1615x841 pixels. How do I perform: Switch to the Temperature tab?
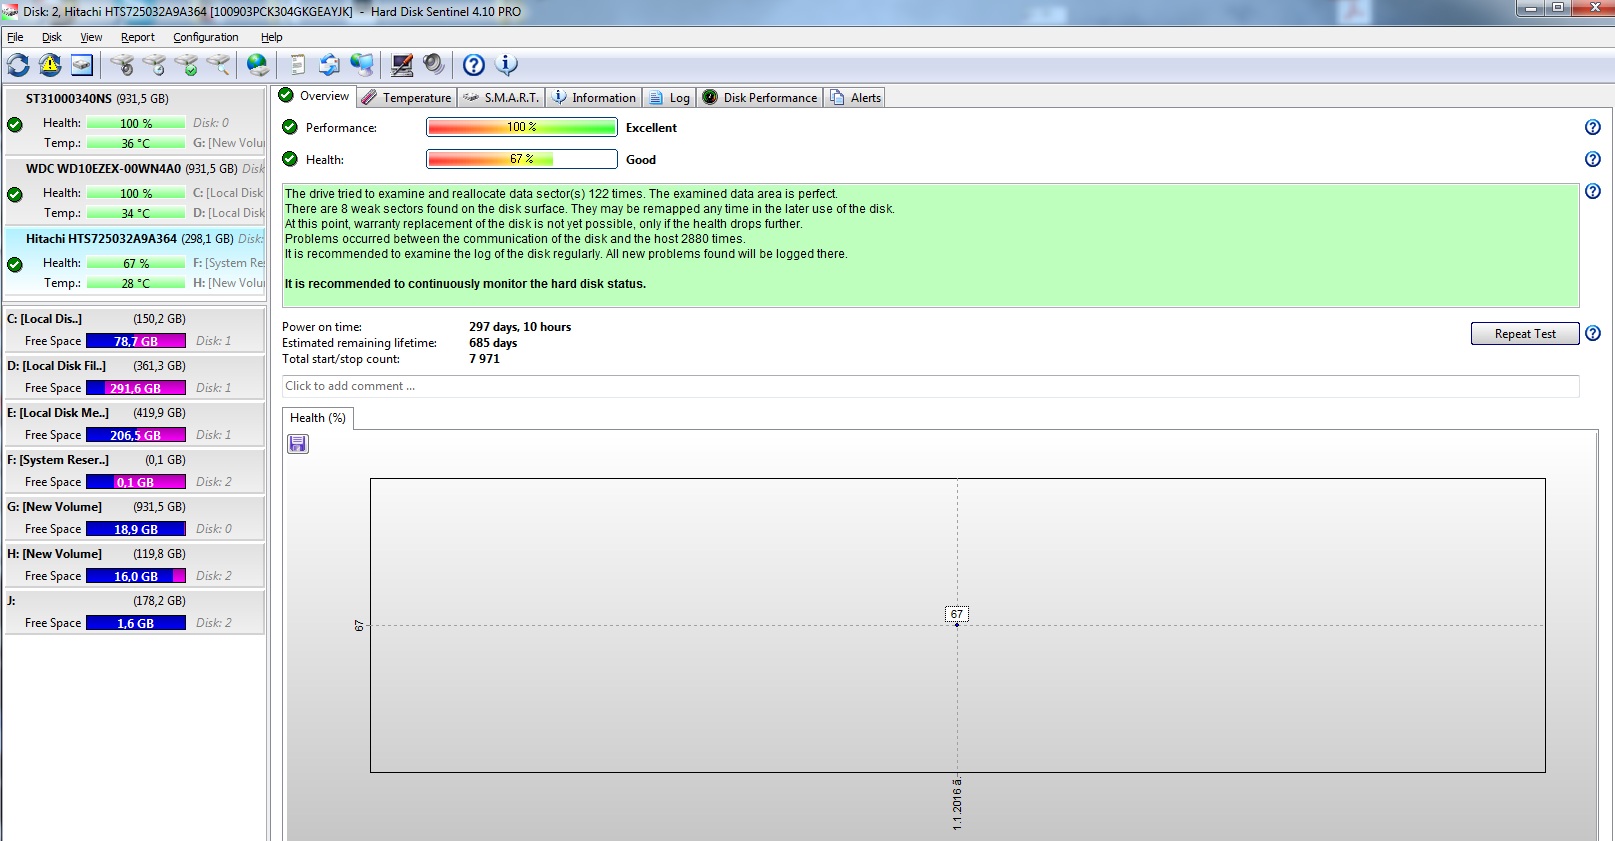coord(407,97)
